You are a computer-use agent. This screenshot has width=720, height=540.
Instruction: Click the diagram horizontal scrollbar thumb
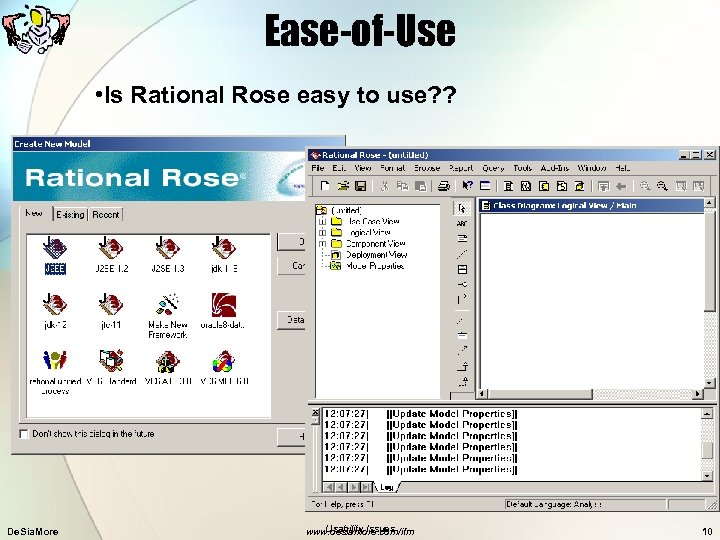[540, 394]
